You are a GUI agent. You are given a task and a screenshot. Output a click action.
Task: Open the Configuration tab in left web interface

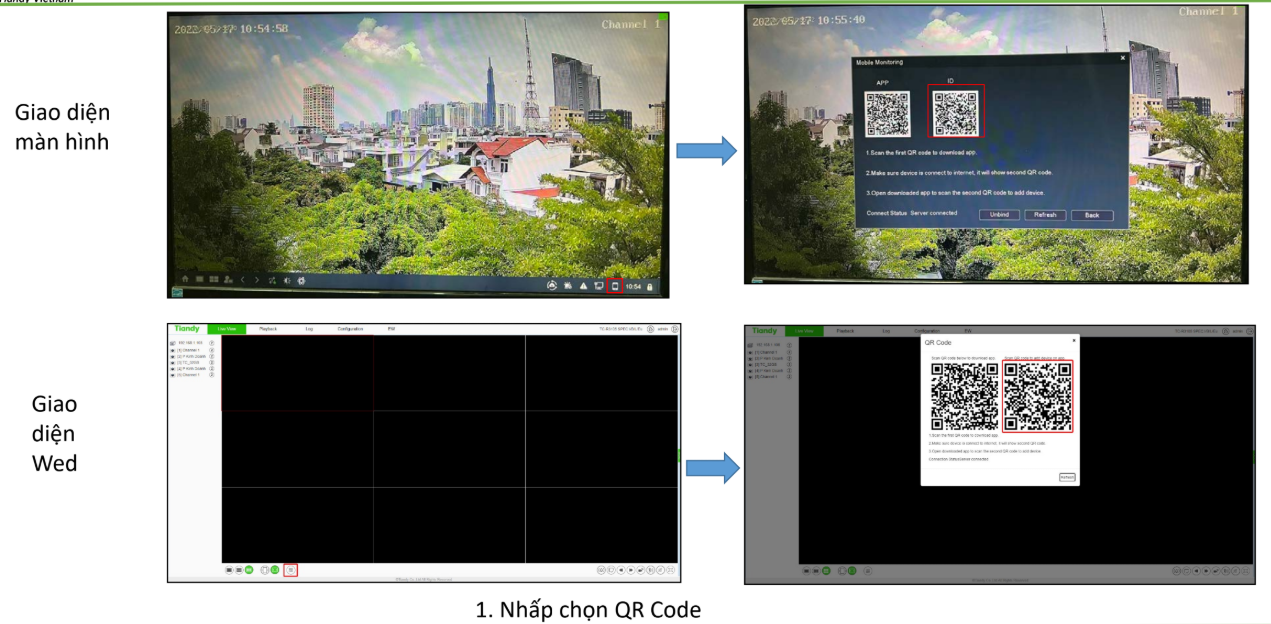(x=350, y=329)
